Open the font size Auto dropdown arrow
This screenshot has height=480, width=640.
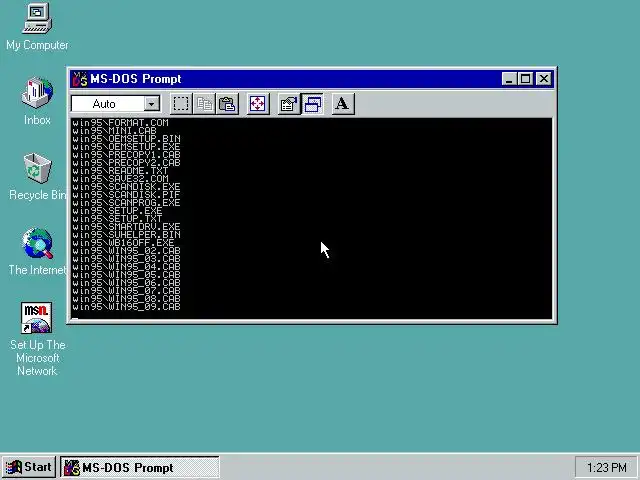click(151, 104)
